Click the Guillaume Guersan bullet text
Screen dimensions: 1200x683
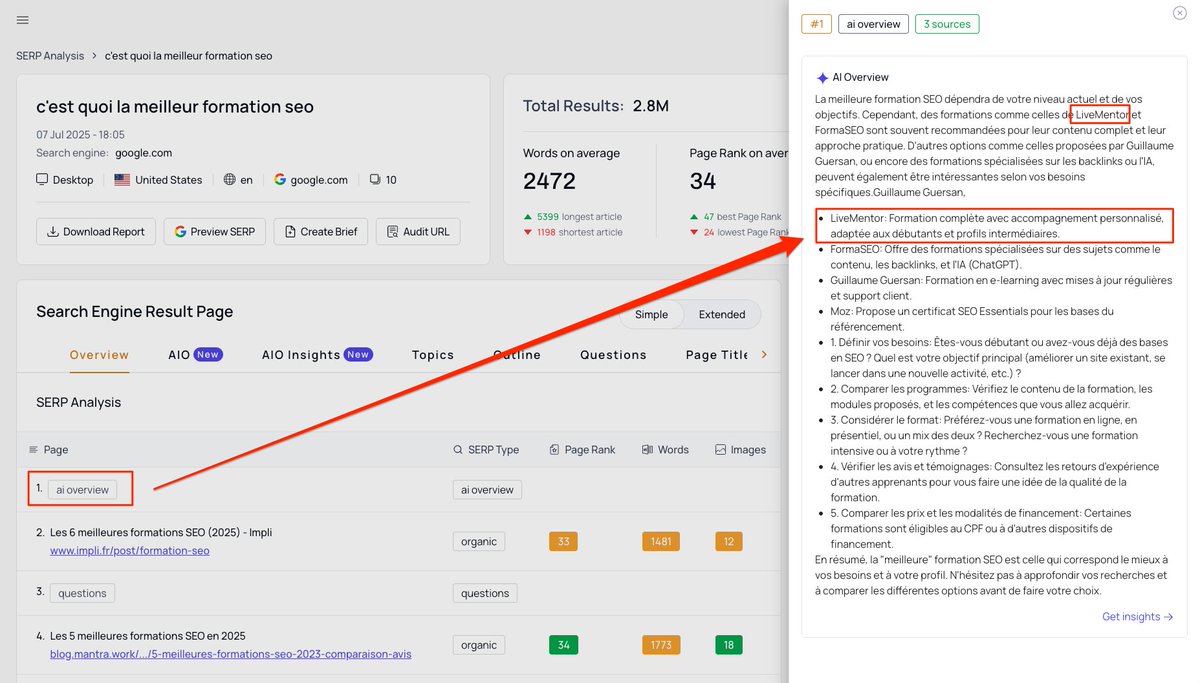coord(1000,288)
